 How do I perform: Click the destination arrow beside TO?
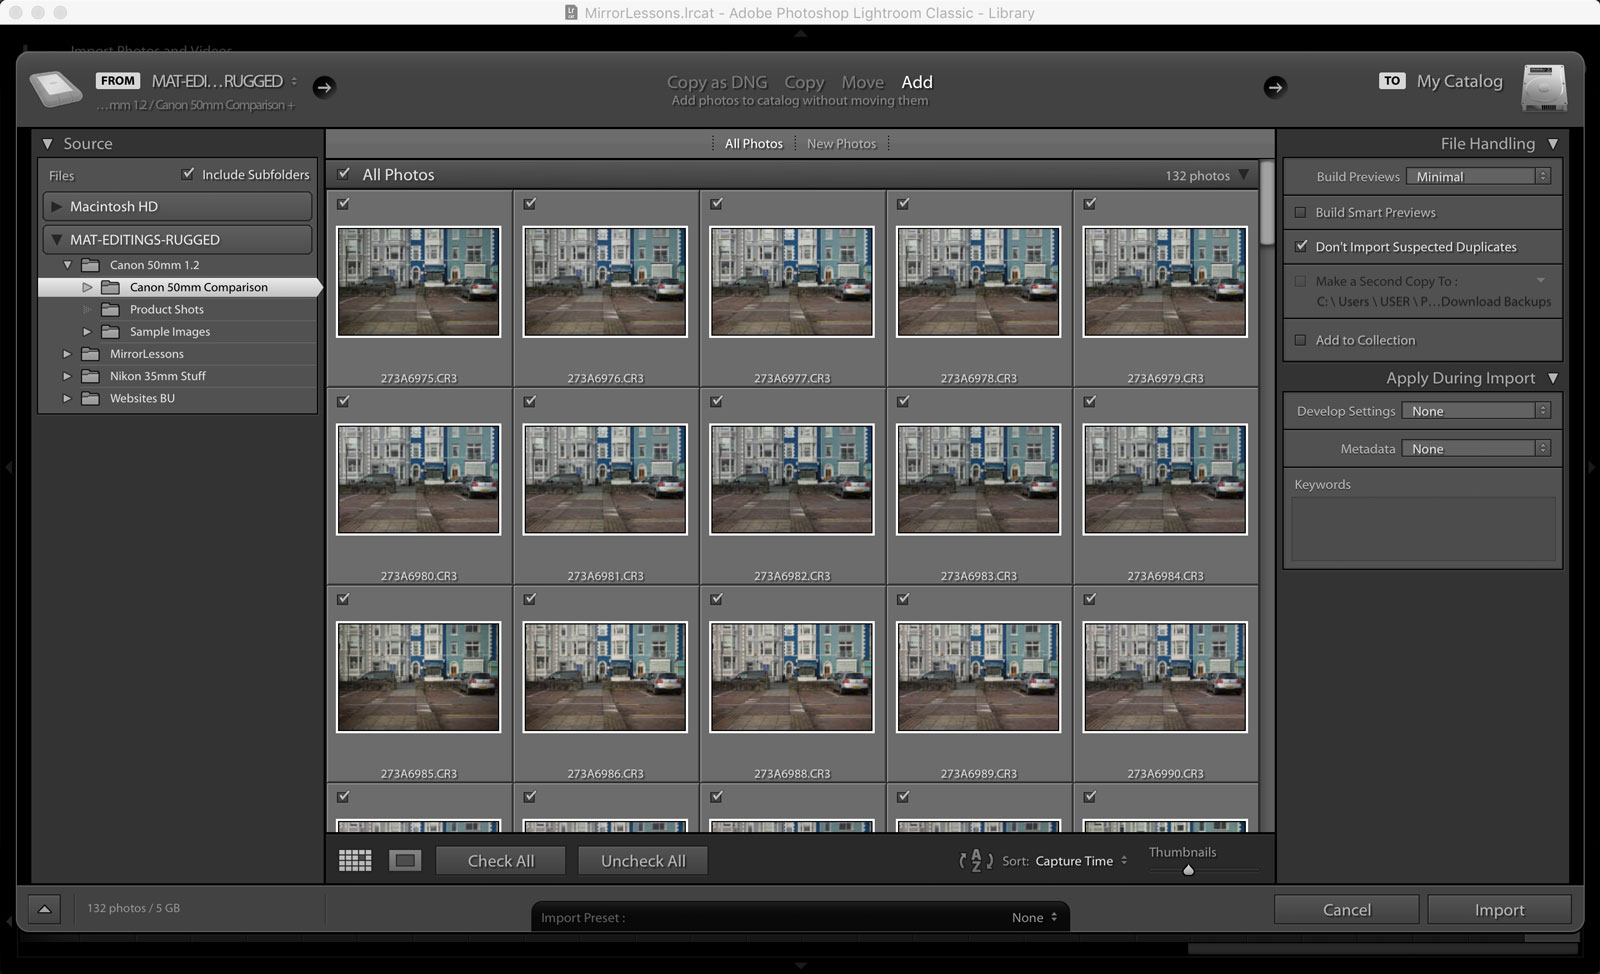coord(1274,87)
